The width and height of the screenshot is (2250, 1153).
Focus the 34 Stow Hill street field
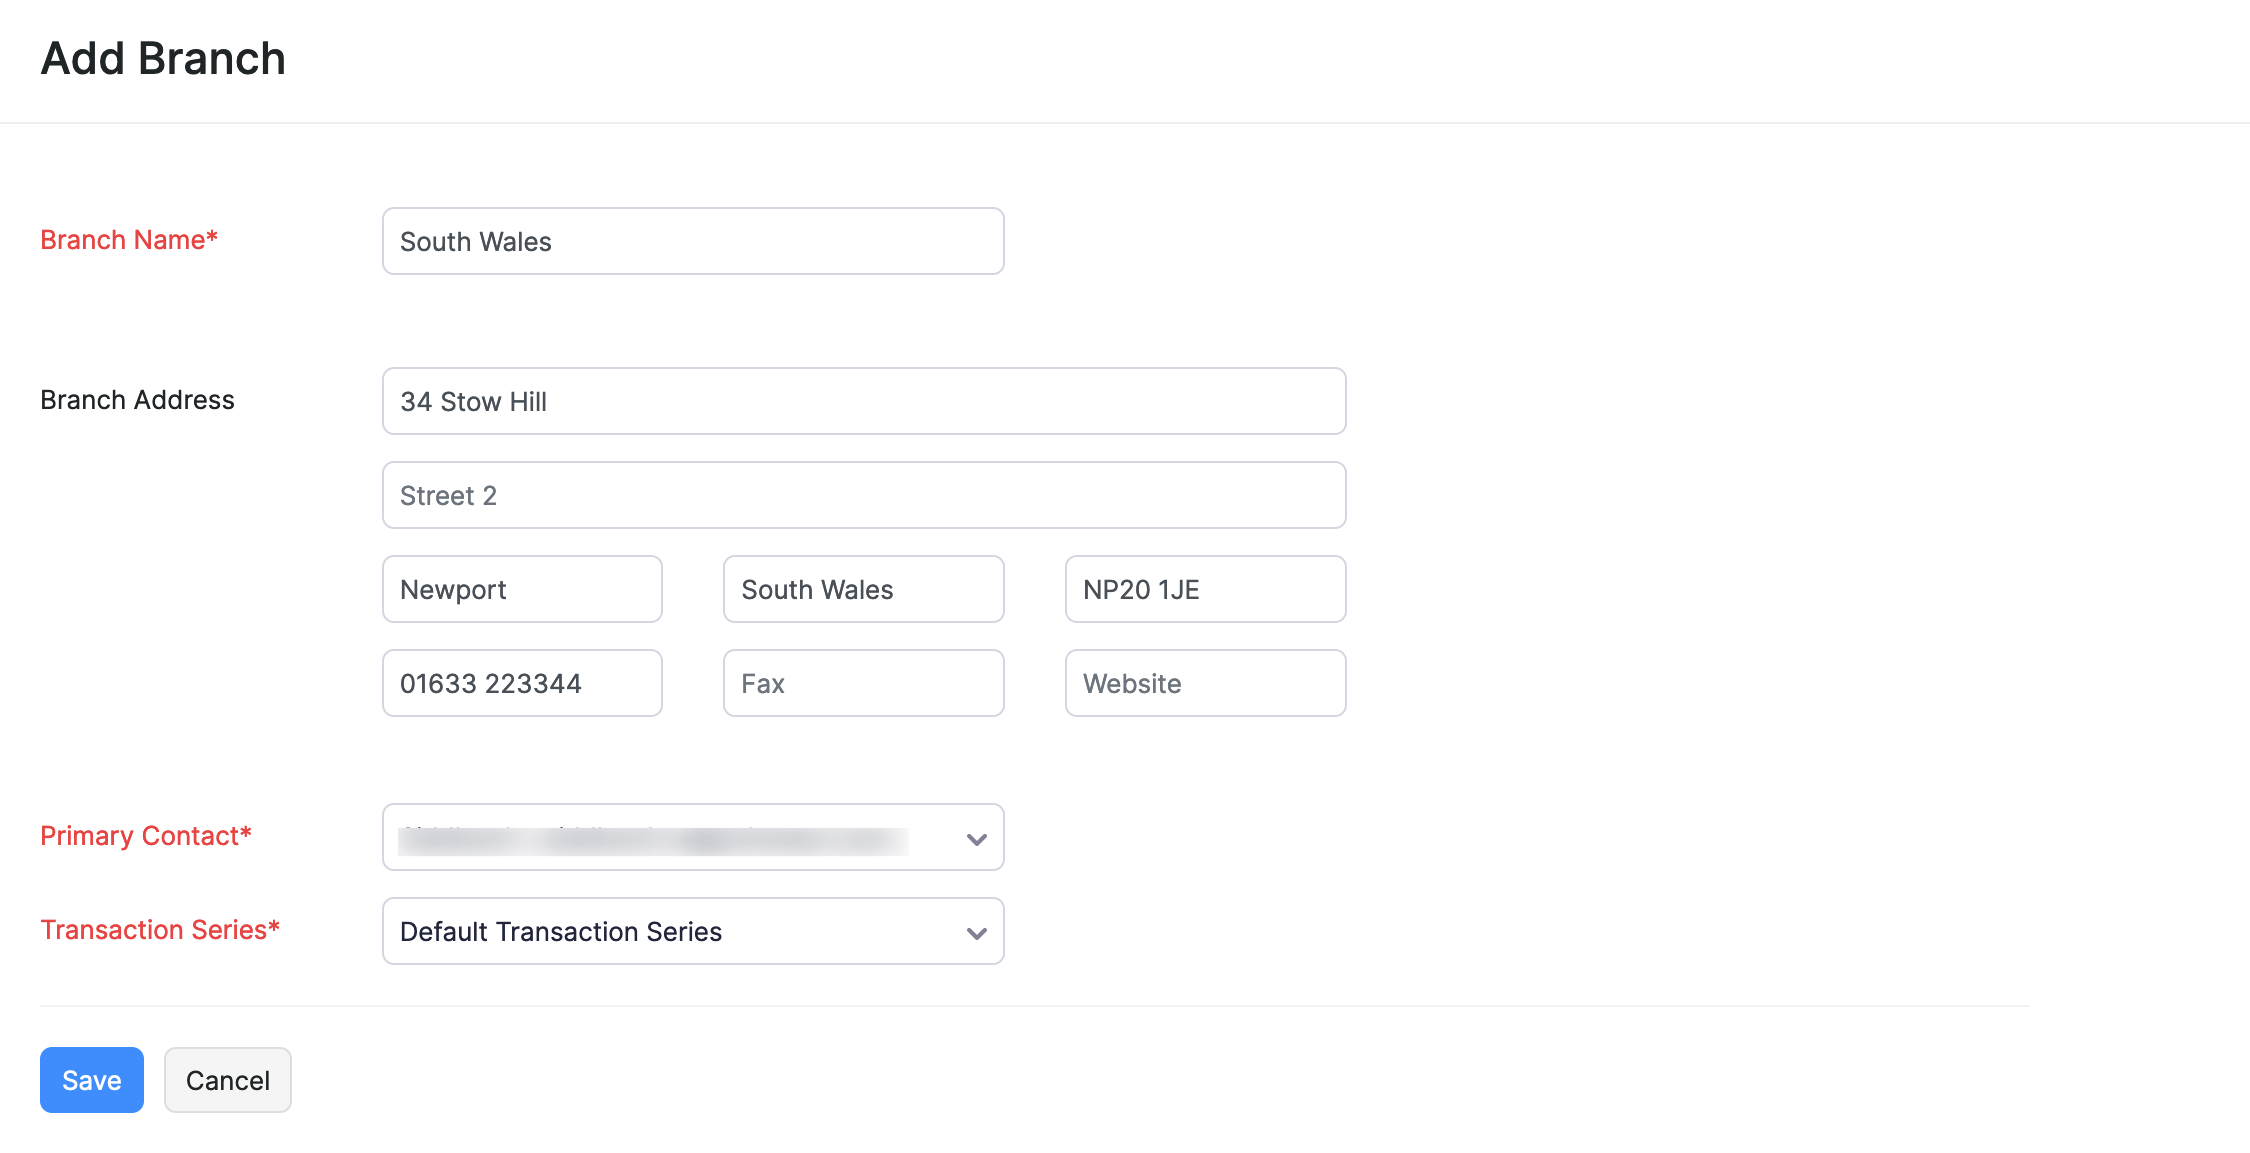(863, 401)
